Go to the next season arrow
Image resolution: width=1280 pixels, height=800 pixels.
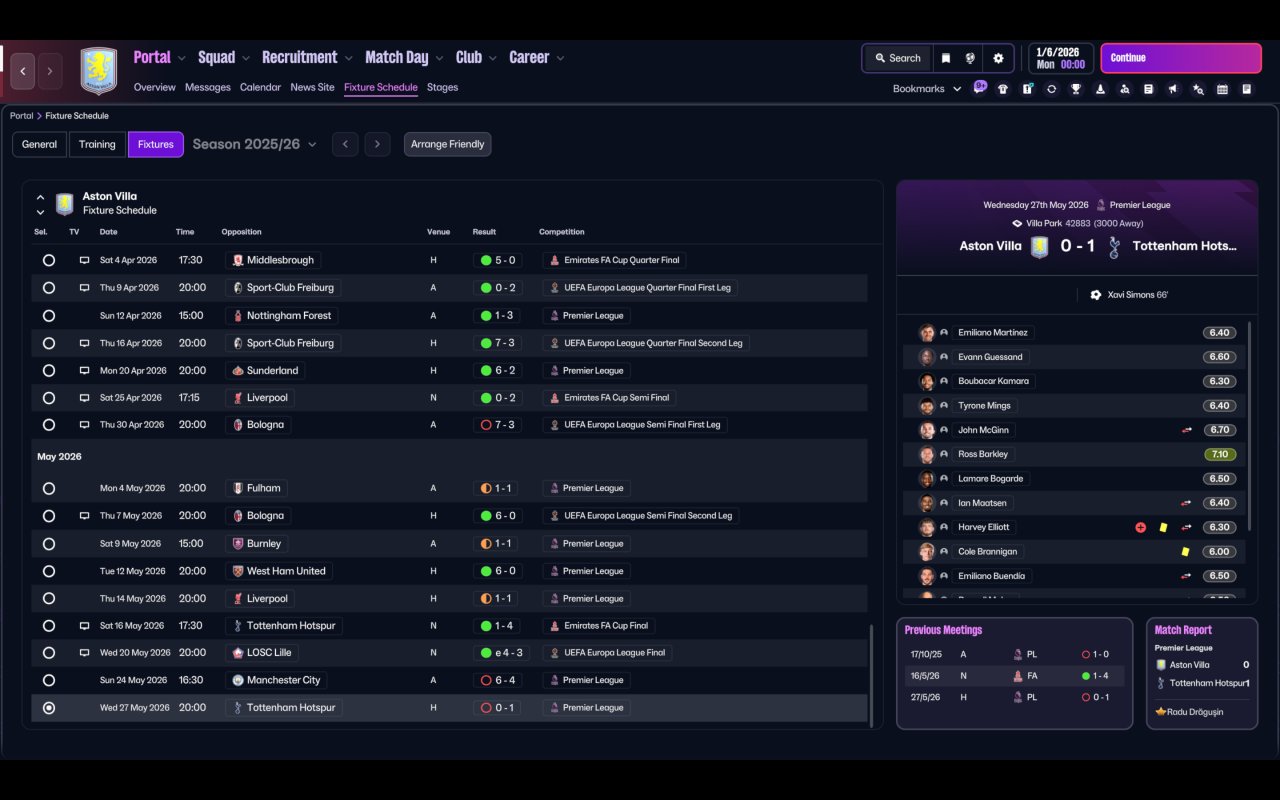click(377, 144)
